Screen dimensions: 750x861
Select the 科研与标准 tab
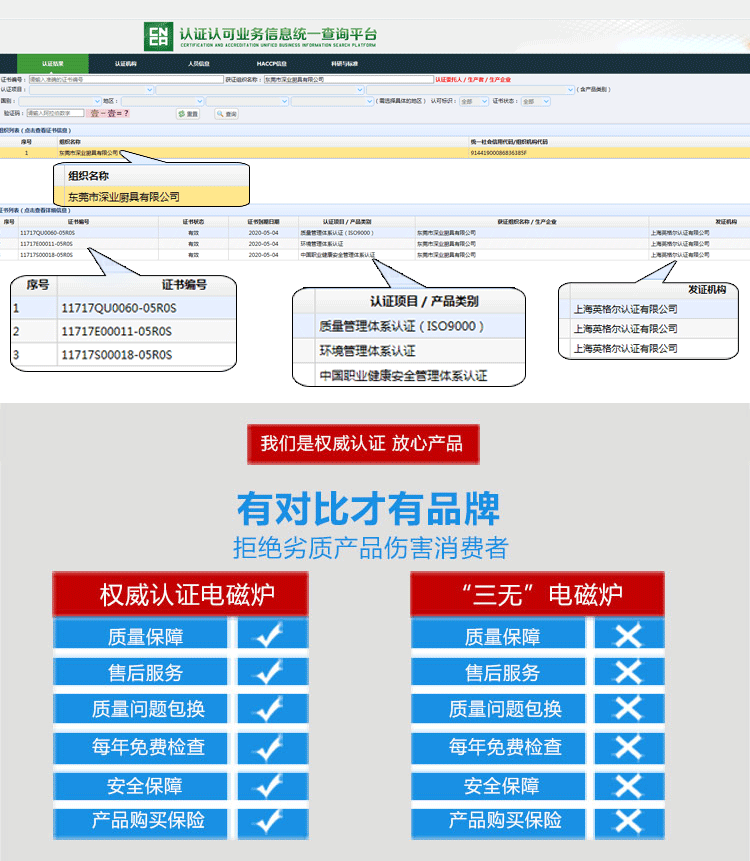(344, 64)
